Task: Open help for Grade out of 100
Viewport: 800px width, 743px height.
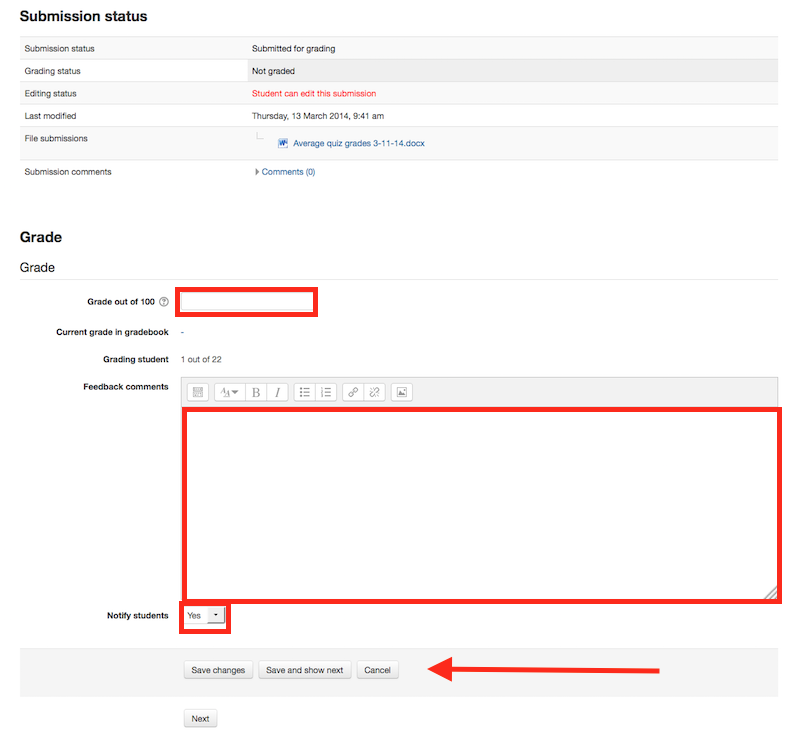Action: click(164, 302)
